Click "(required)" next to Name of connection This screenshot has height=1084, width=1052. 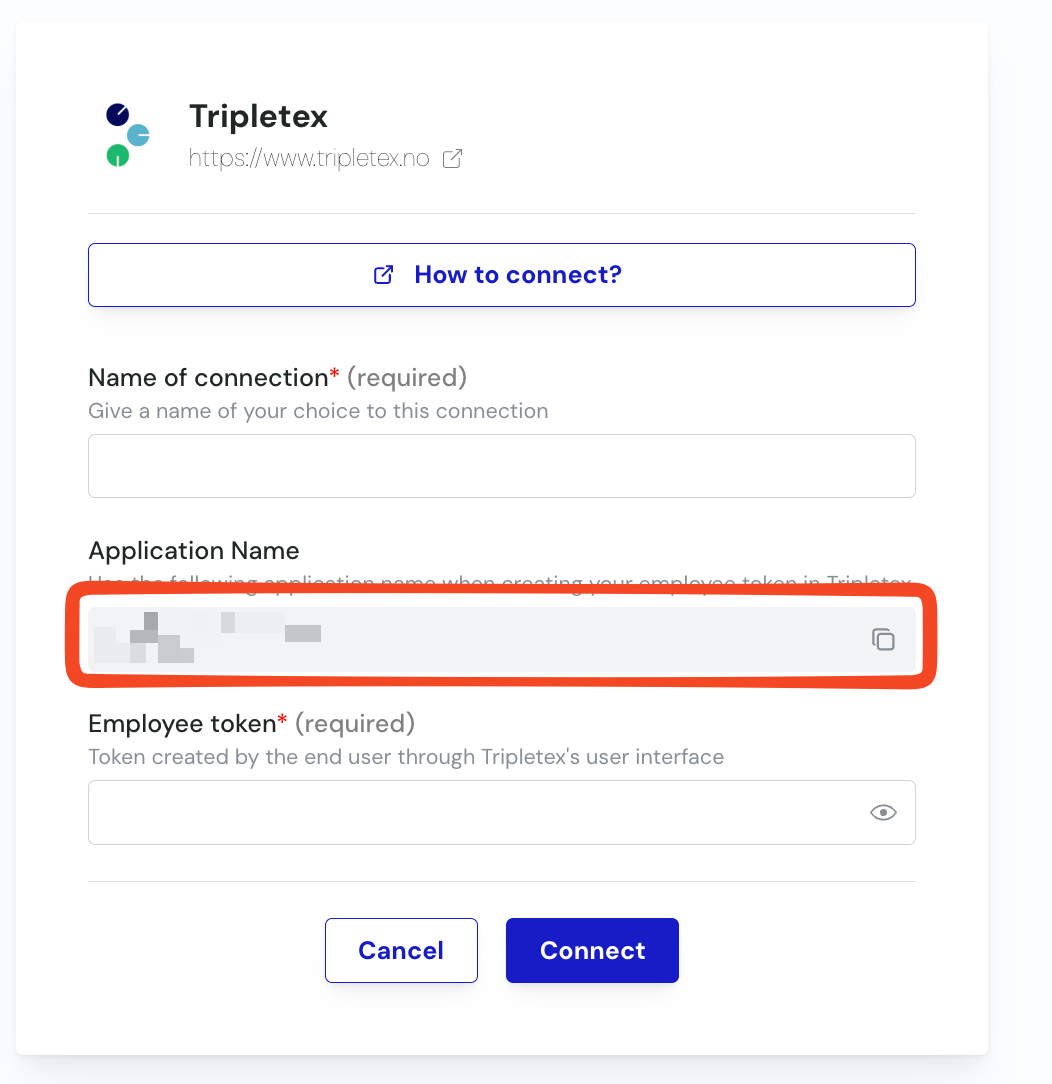point(407,378)
